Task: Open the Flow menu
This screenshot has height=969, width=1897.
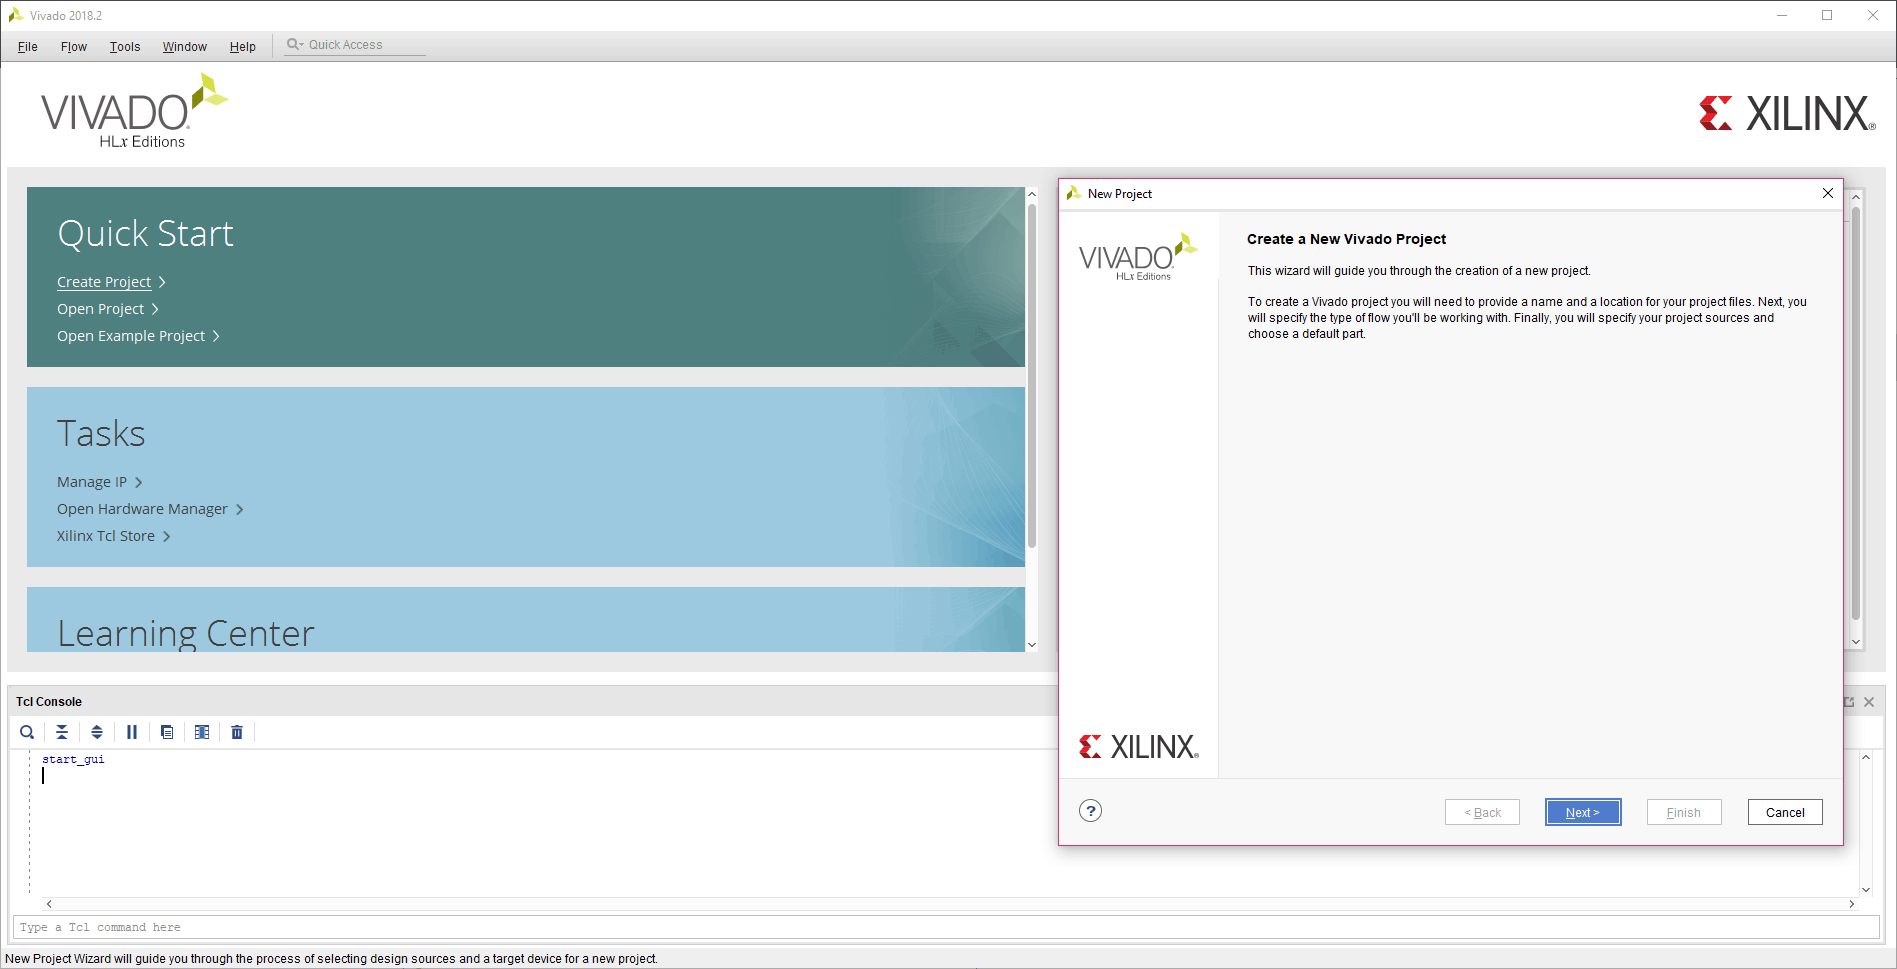Action: (x=73, y=47)
